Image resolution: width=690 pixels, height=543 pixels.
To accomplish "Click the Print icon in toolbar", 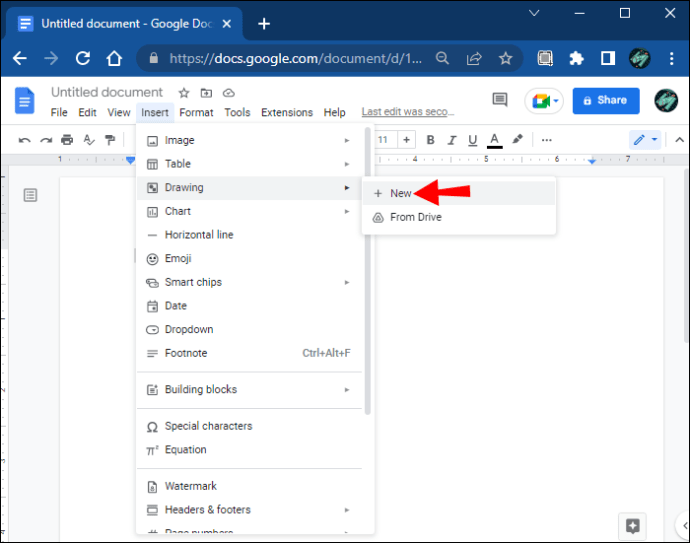I will click(x=67, y=140).
